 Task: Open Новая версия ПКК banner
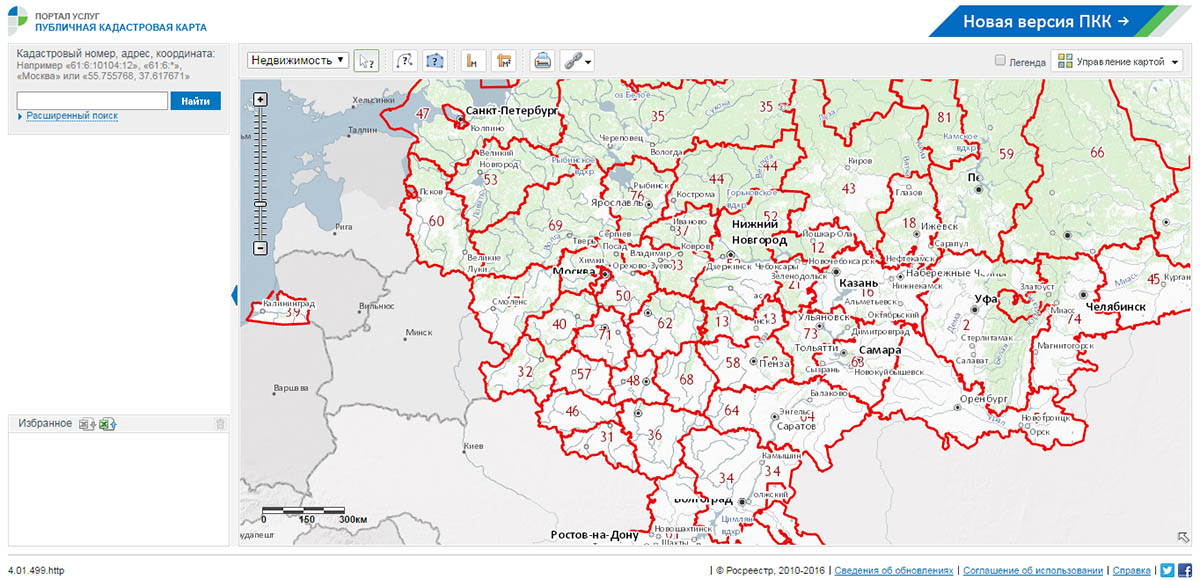(x=1046, y=21)
